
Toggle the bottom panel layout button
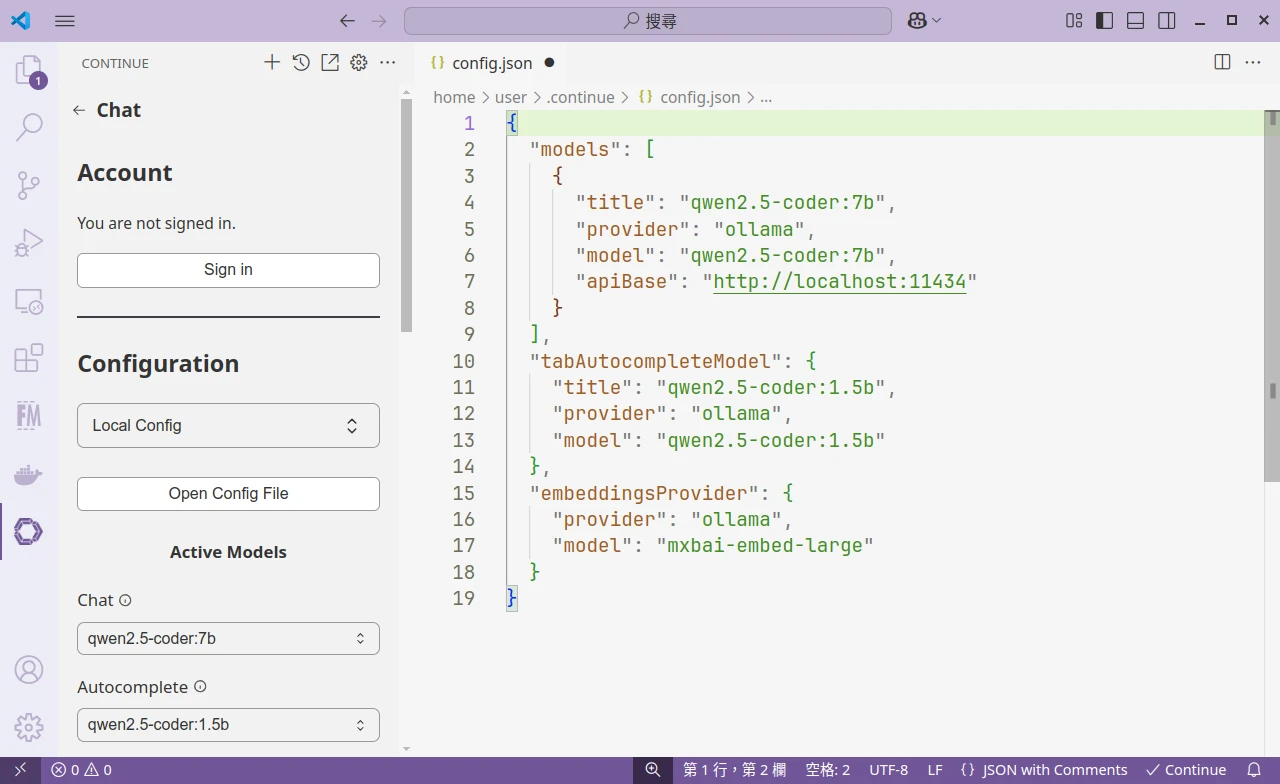[x=1136, y=20]
